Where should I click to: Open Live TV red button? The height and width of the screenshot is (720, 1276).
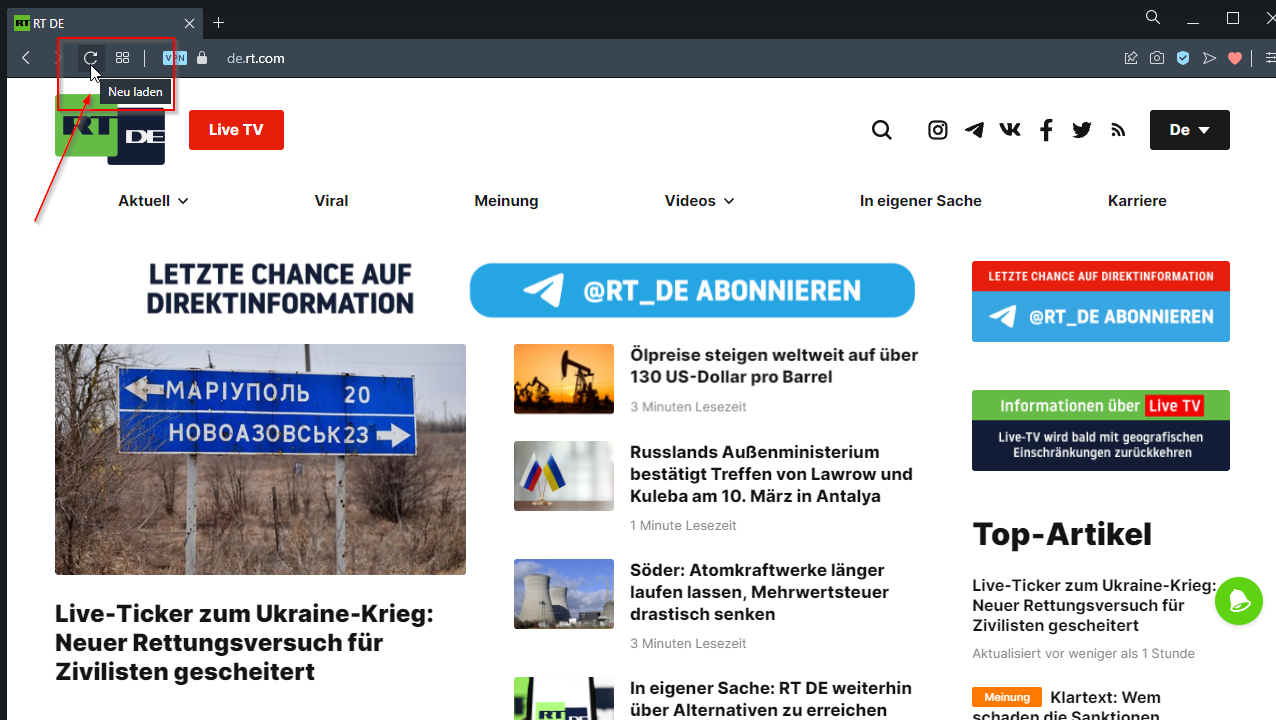click(236, 130)
